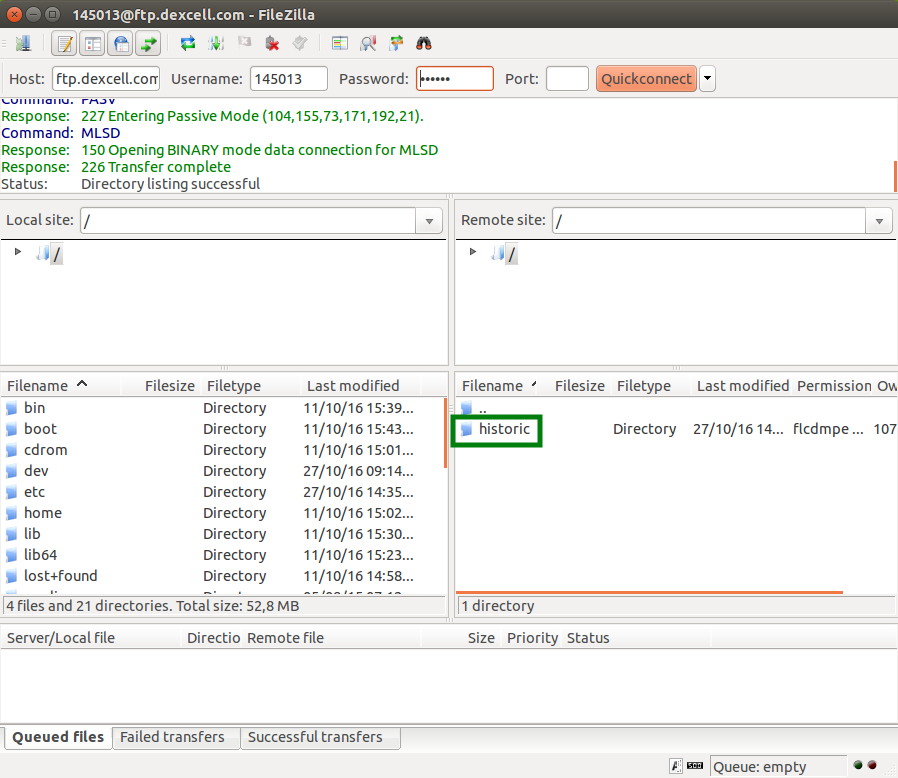The width and height of the screenshot is (898, 778).
Task: Click the Remote site path field
Action: click(709, 221)
